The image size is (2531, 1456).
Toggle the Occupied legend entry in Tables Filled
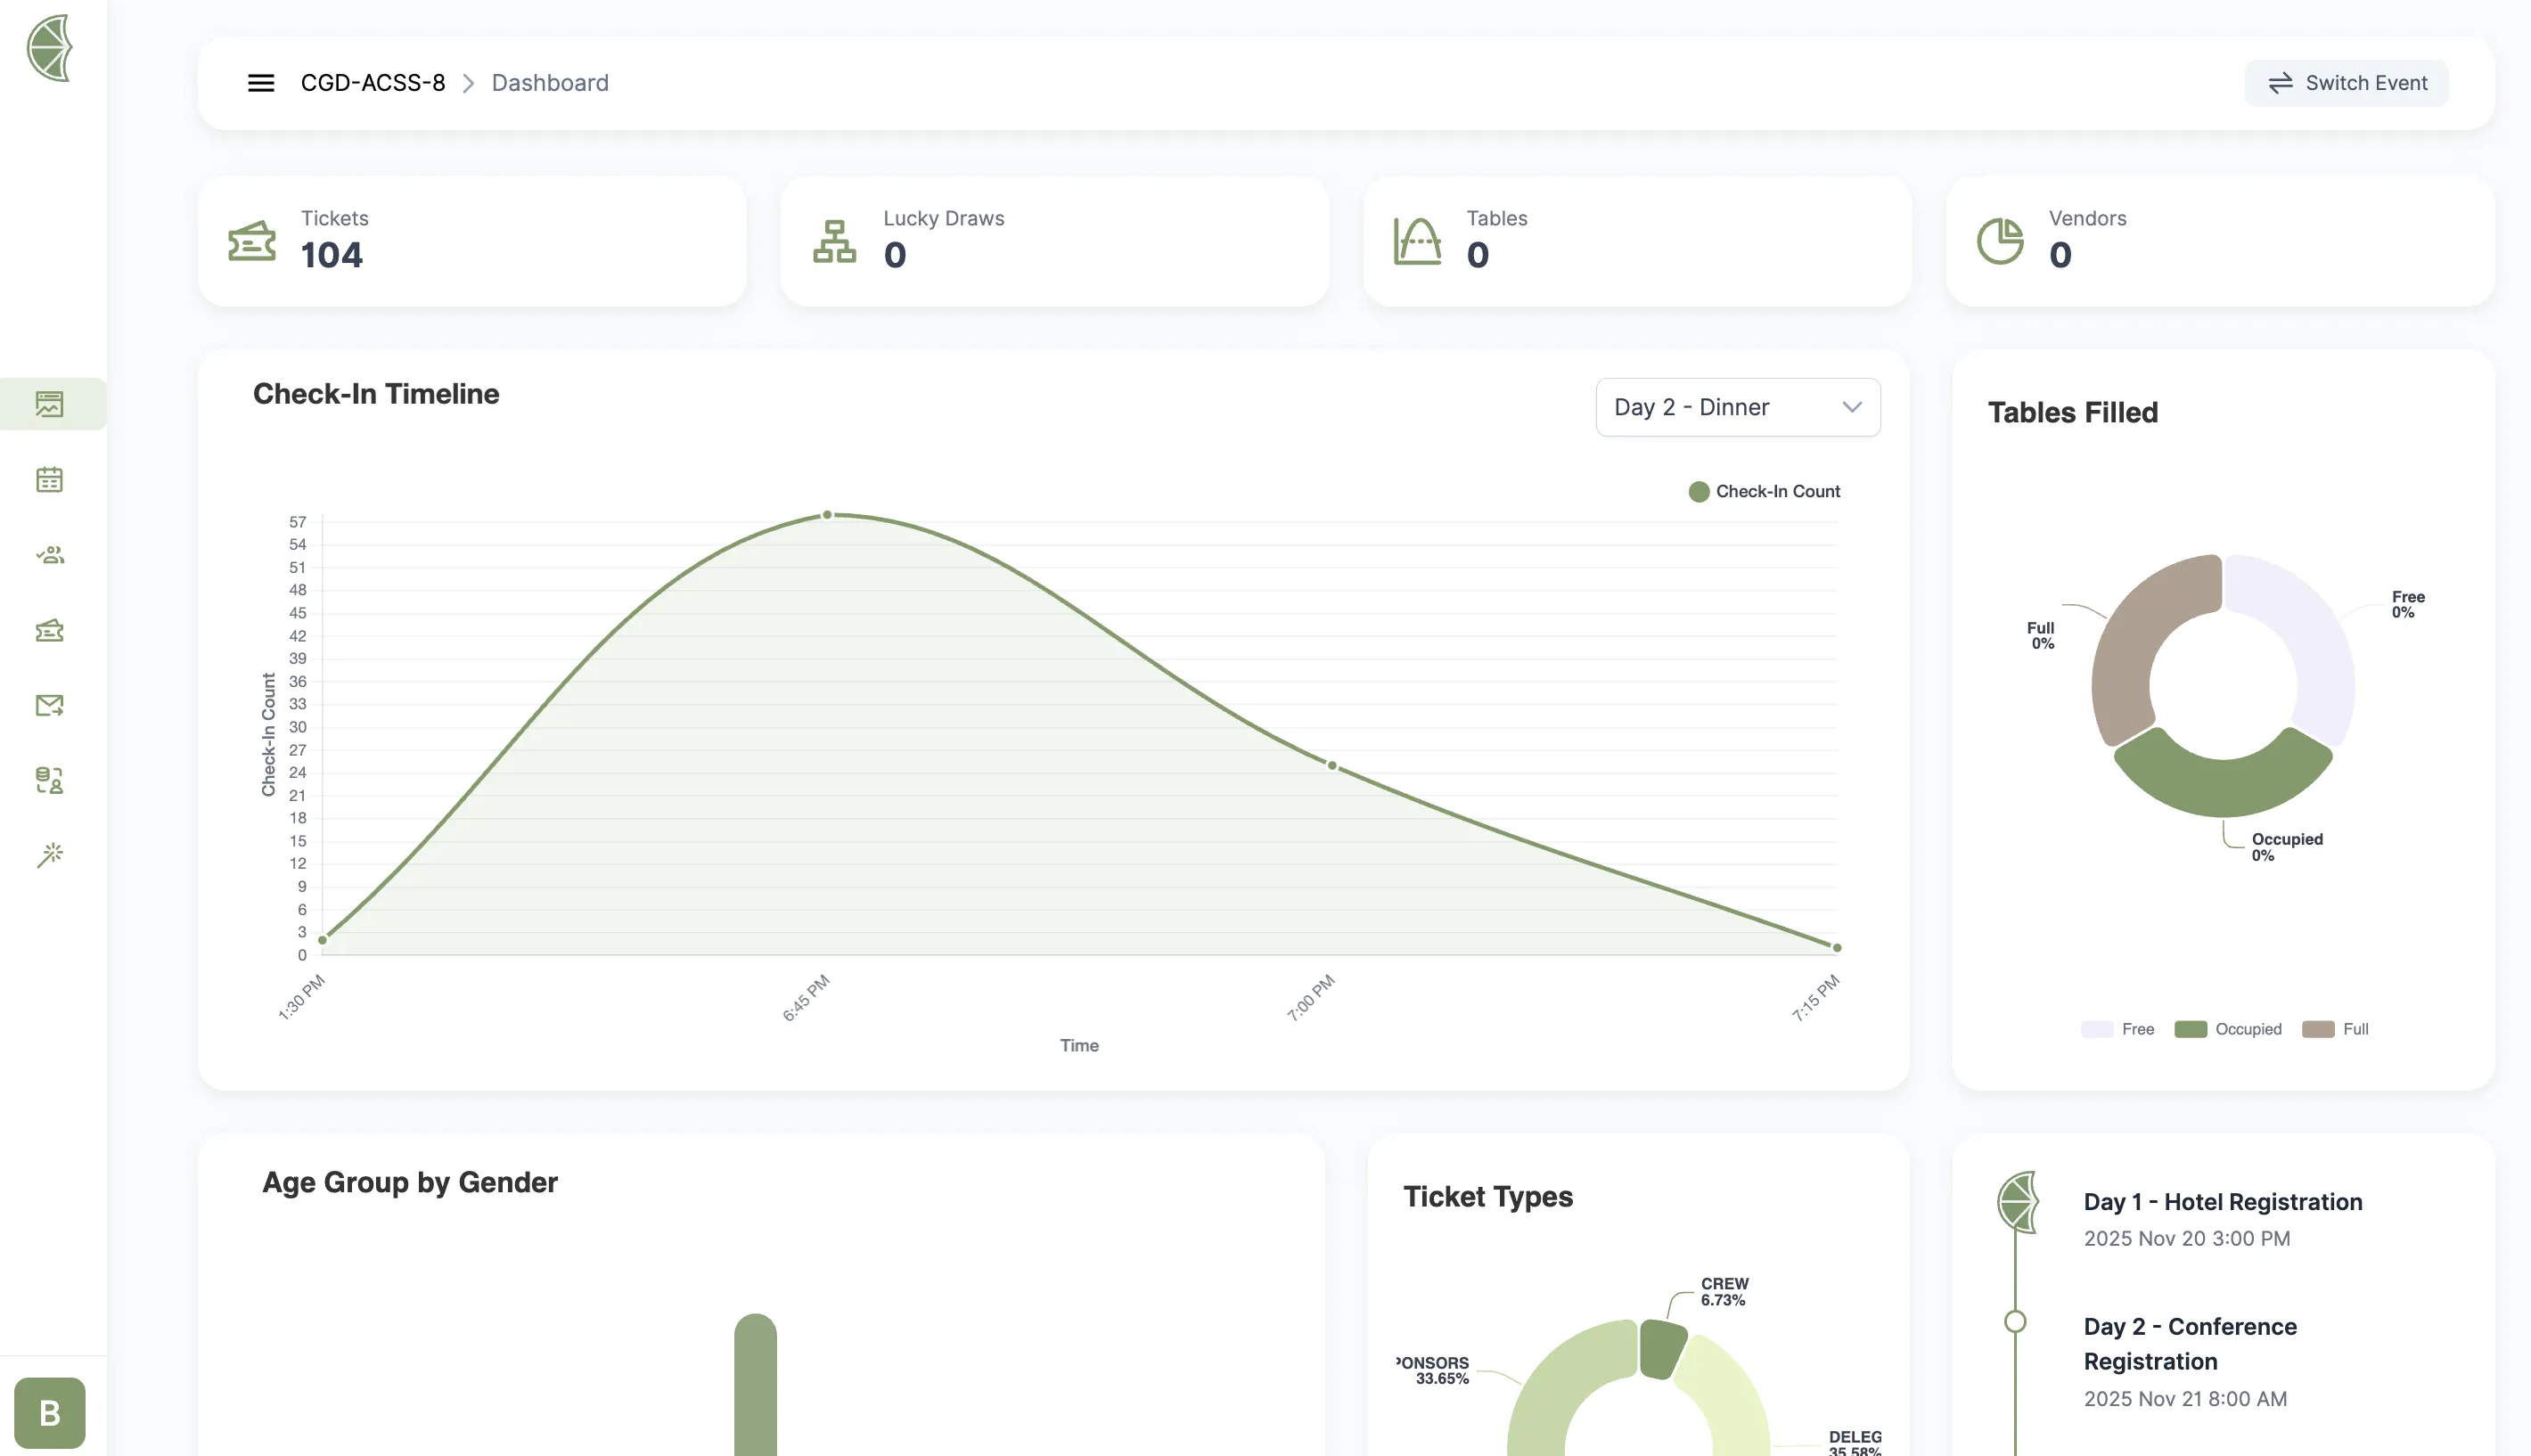(2229, 1028)
